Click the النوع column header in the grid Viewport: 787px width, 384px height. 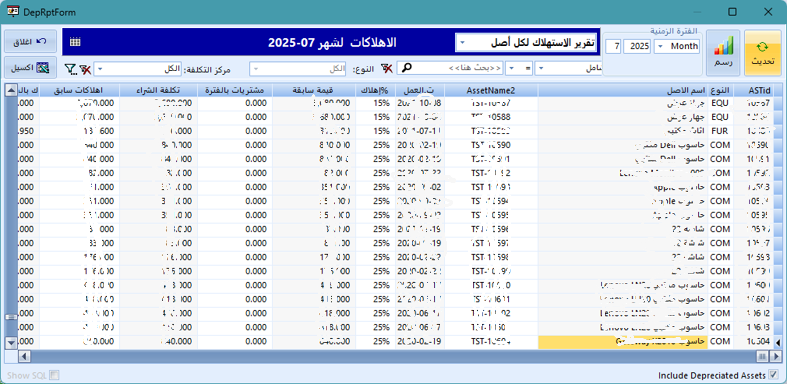720,90
